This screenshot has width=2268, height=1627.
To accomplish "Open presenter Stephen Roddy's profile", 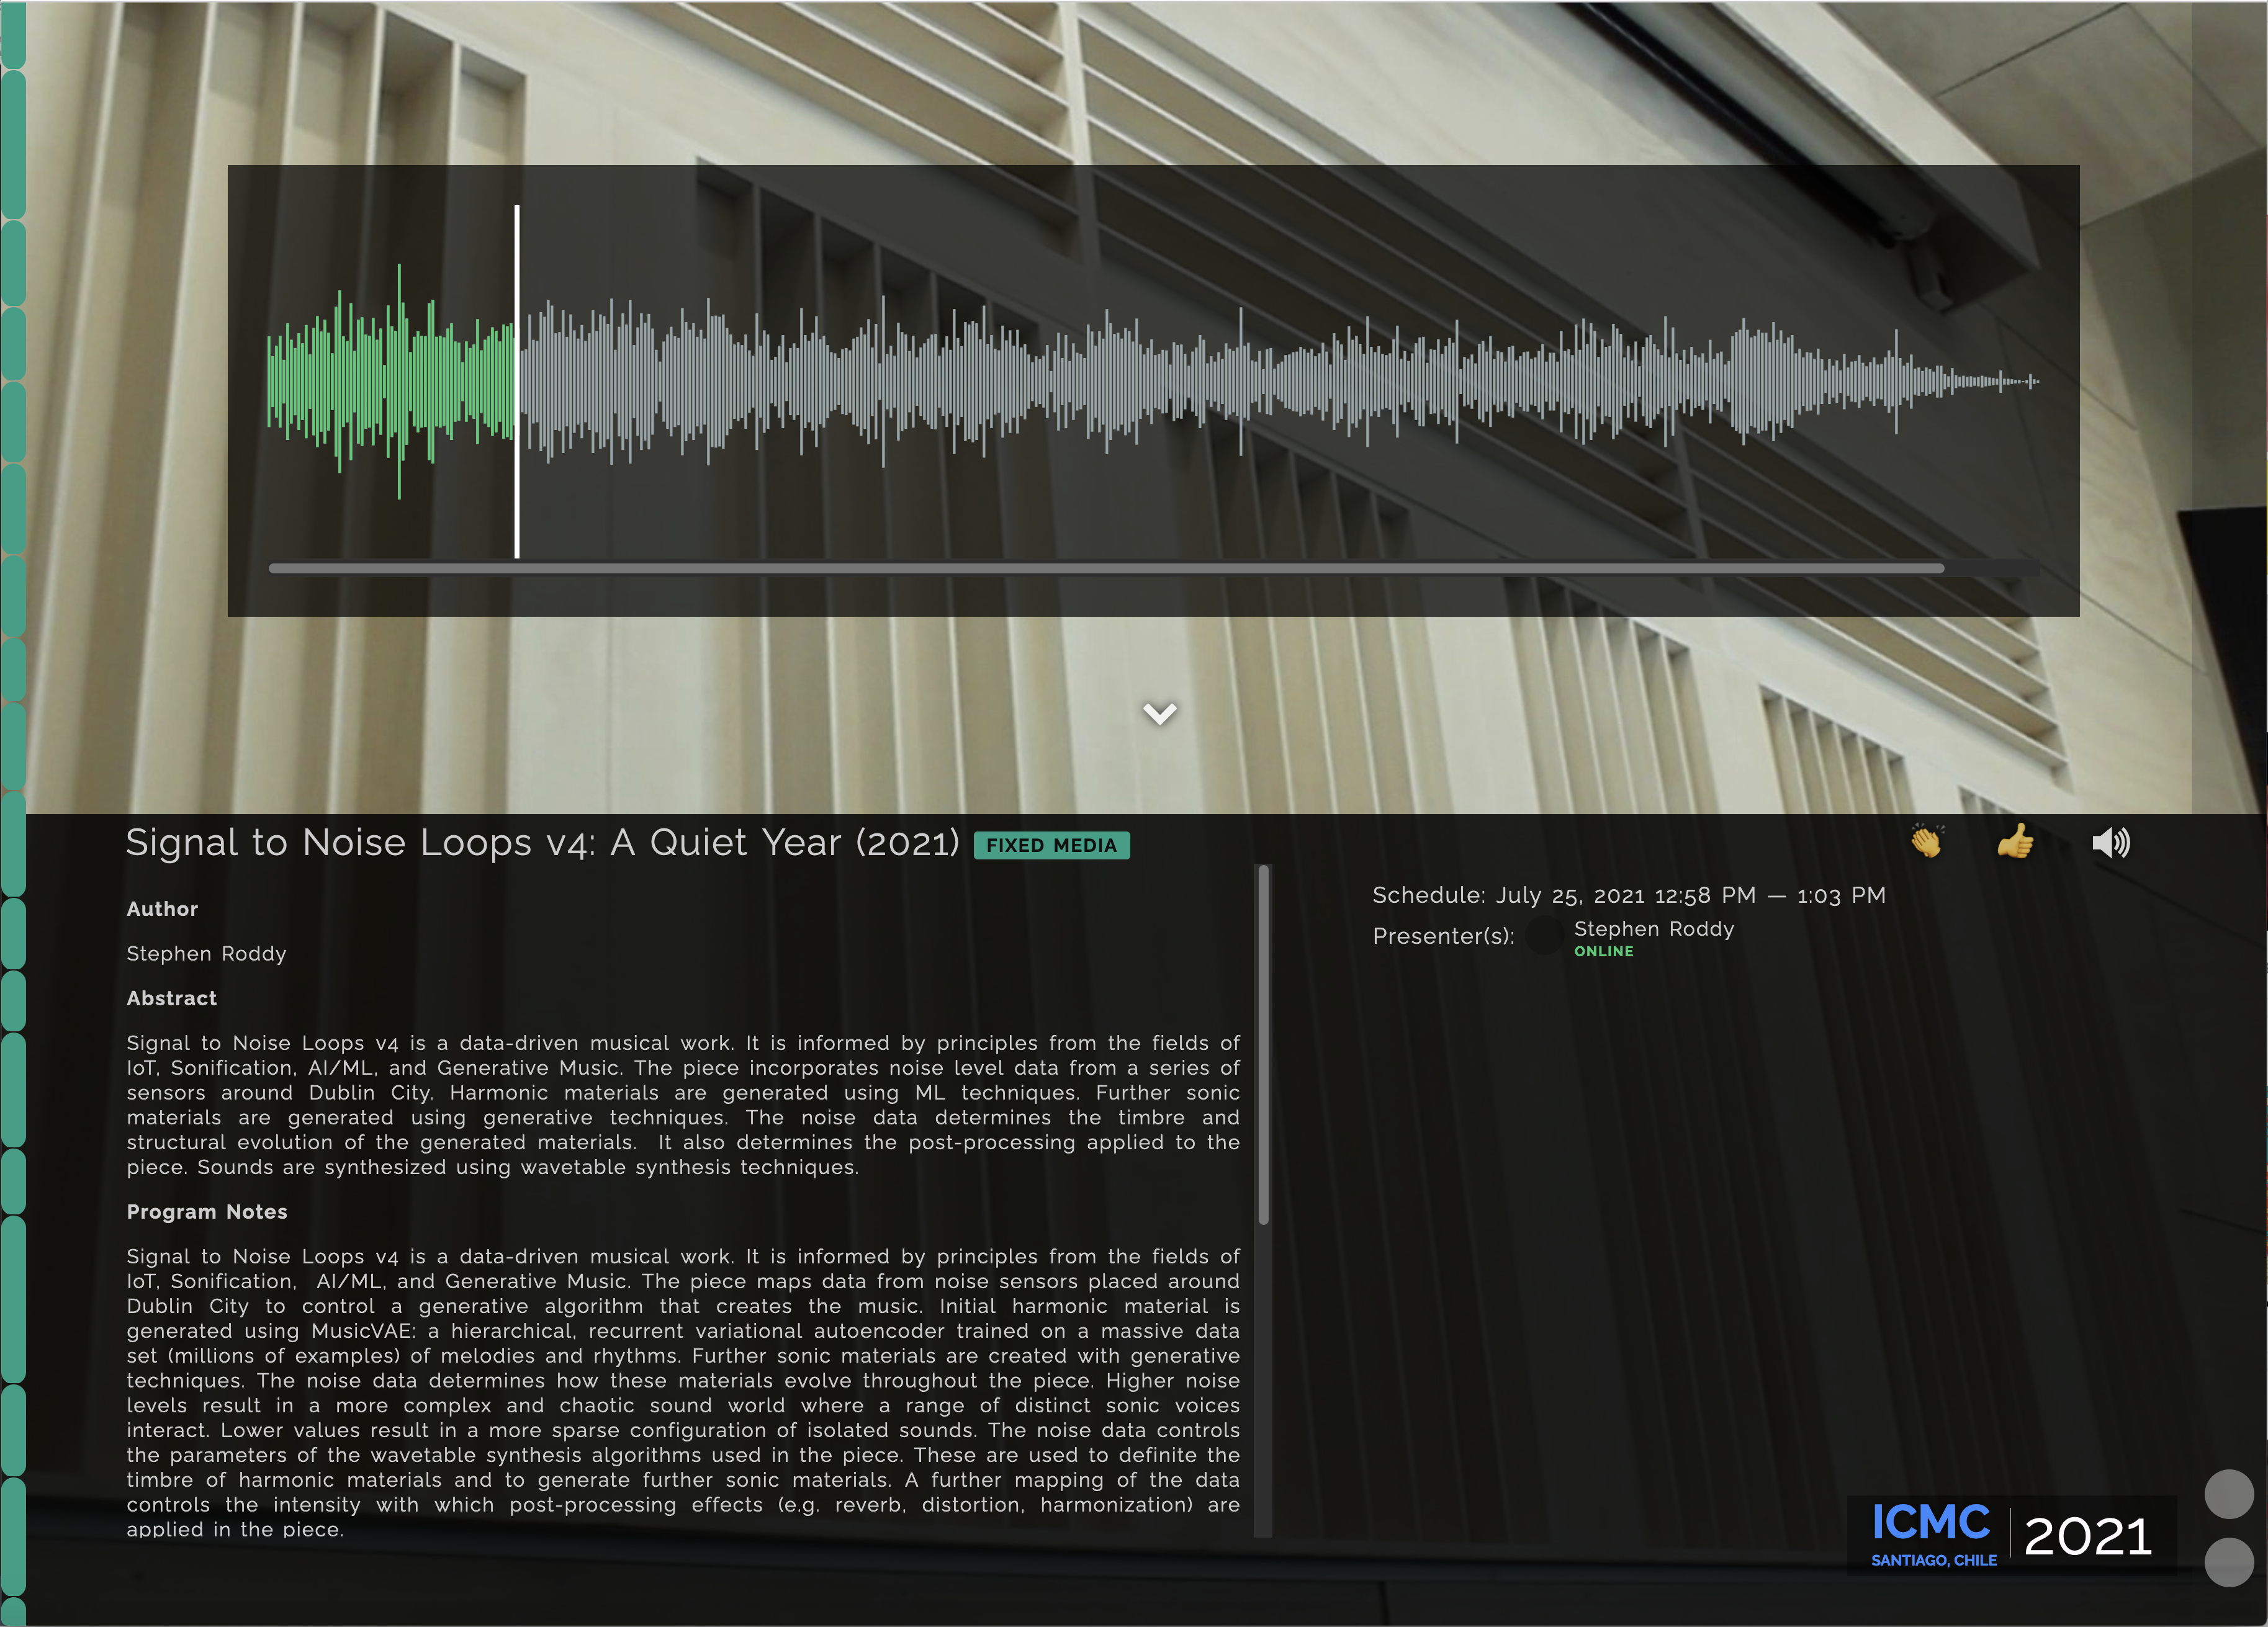I will tap(1654, 929).
